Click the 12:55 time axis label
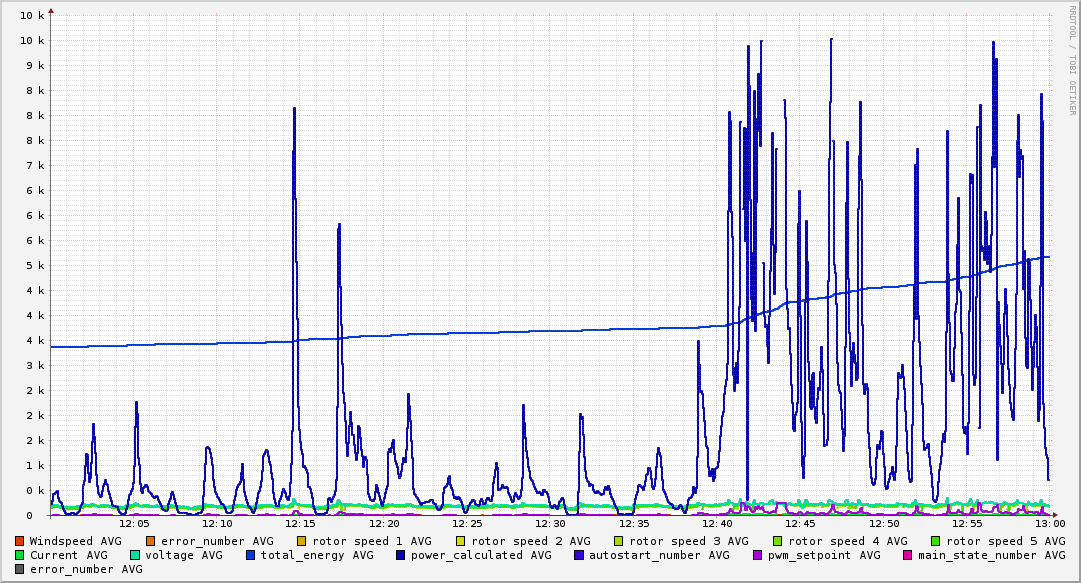The height and width of the screenshot is (583, 1081). tap(967, 524)
